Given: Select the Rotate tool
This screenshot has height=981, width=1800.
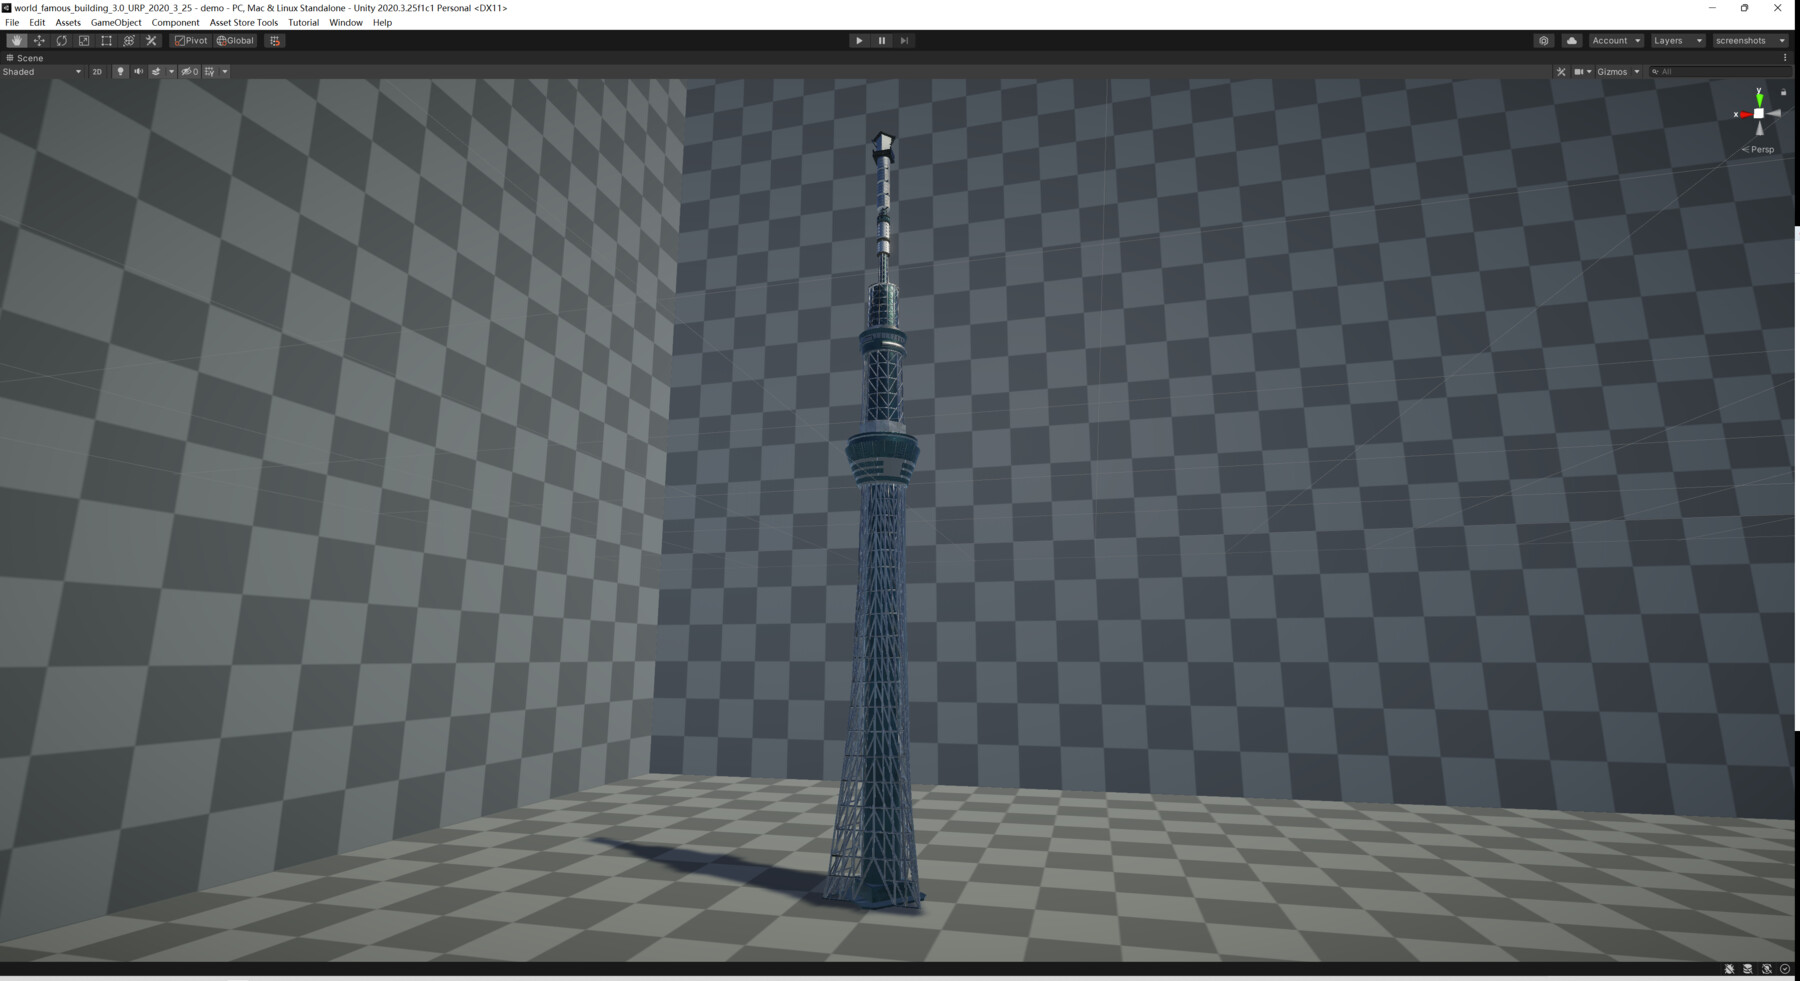Looking at the screenshot, I should (61, 40).
